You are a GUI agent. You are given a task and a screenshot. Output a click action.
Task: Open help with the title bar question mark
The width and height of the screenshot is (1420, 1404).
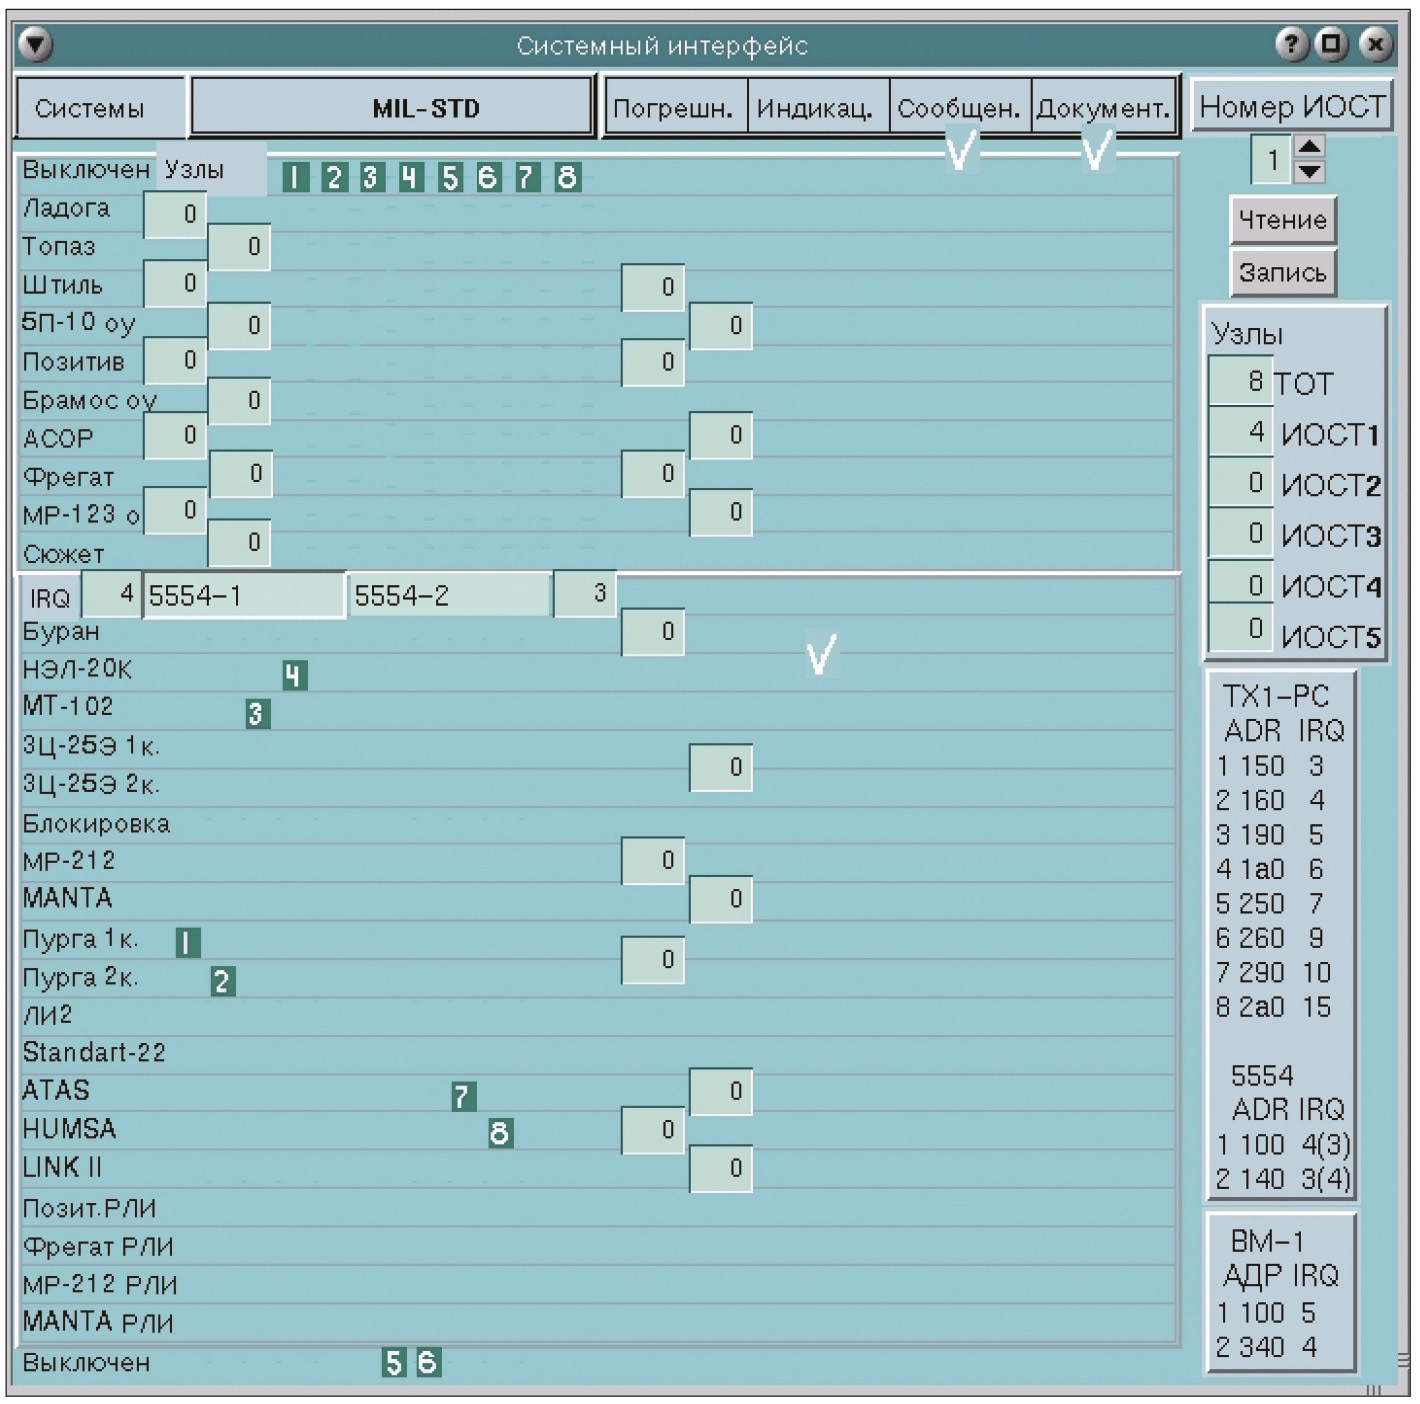pos(1292,44)
